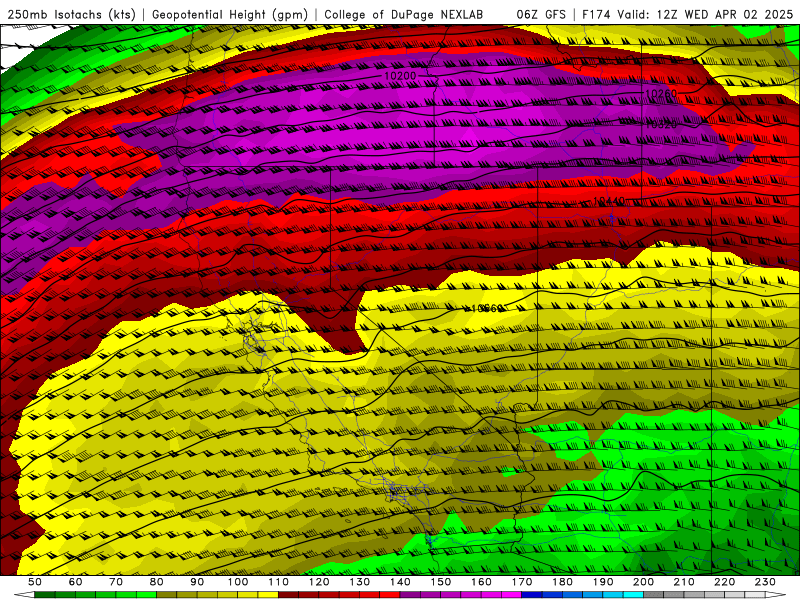Click the '250mb Isotachs (kts)' title text
Screen dimensions: 800x600
pyautogui.click(x=71, y=14)
